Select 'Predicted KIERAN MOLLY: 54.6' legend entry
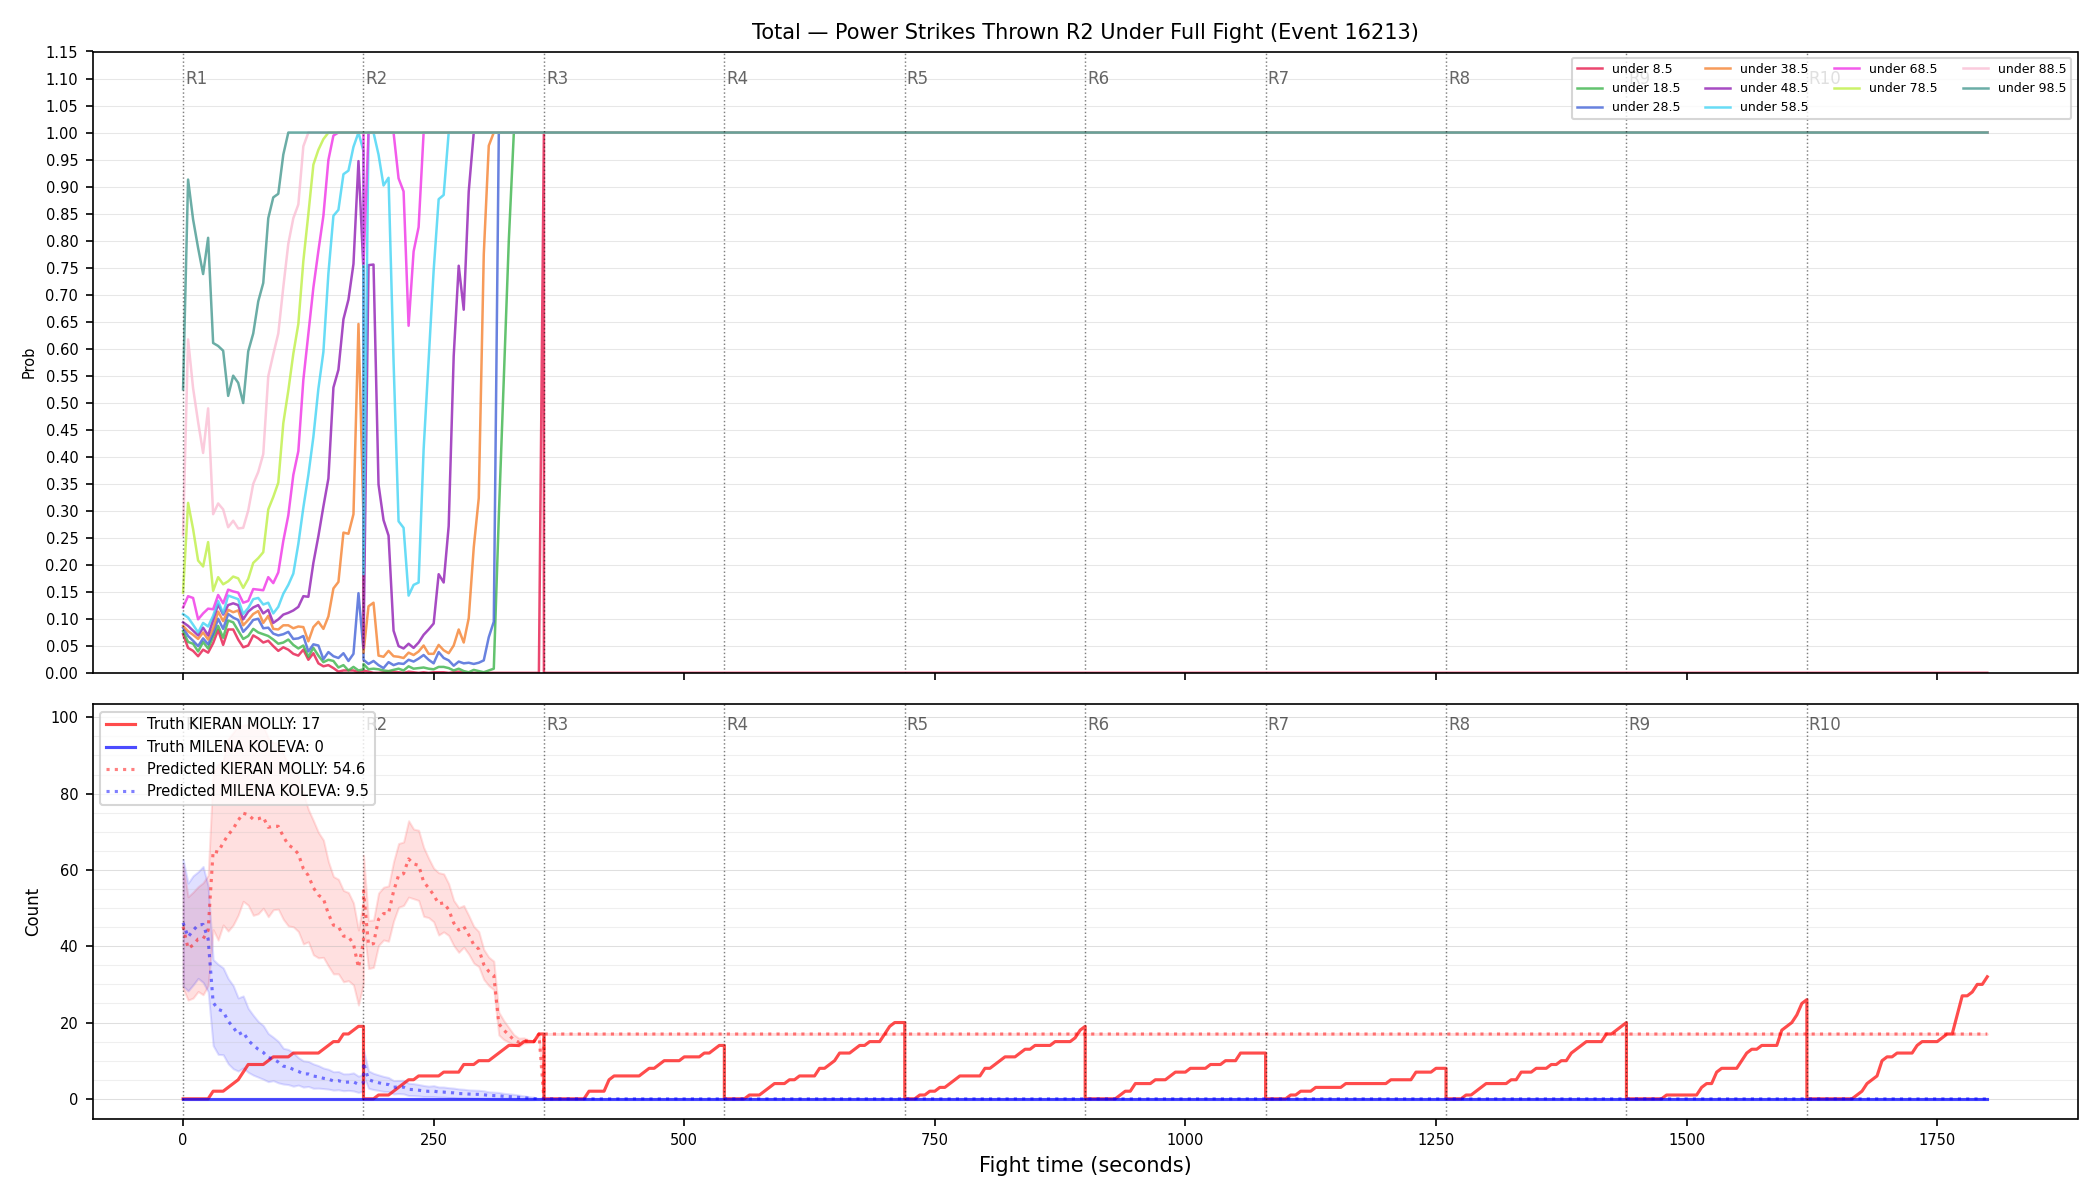Image resolution: width=2100 pixels, height=1200 pixels. click(235, 769)
